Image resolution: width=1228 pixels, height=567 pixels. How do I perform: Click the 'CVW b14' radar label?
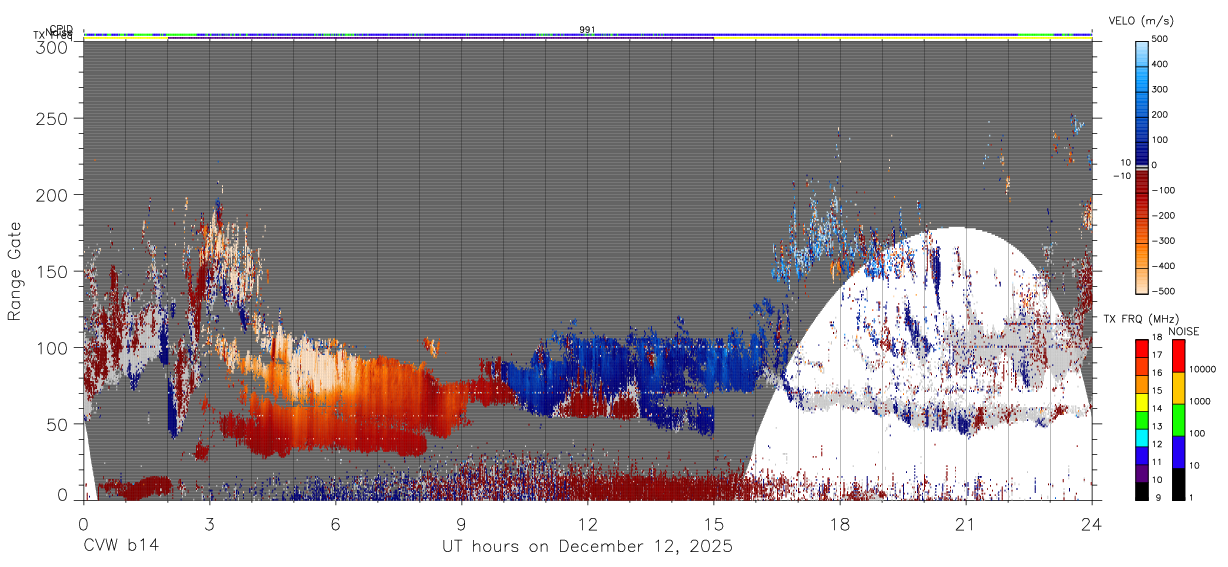pyautogui.click(x=120, y=547)
